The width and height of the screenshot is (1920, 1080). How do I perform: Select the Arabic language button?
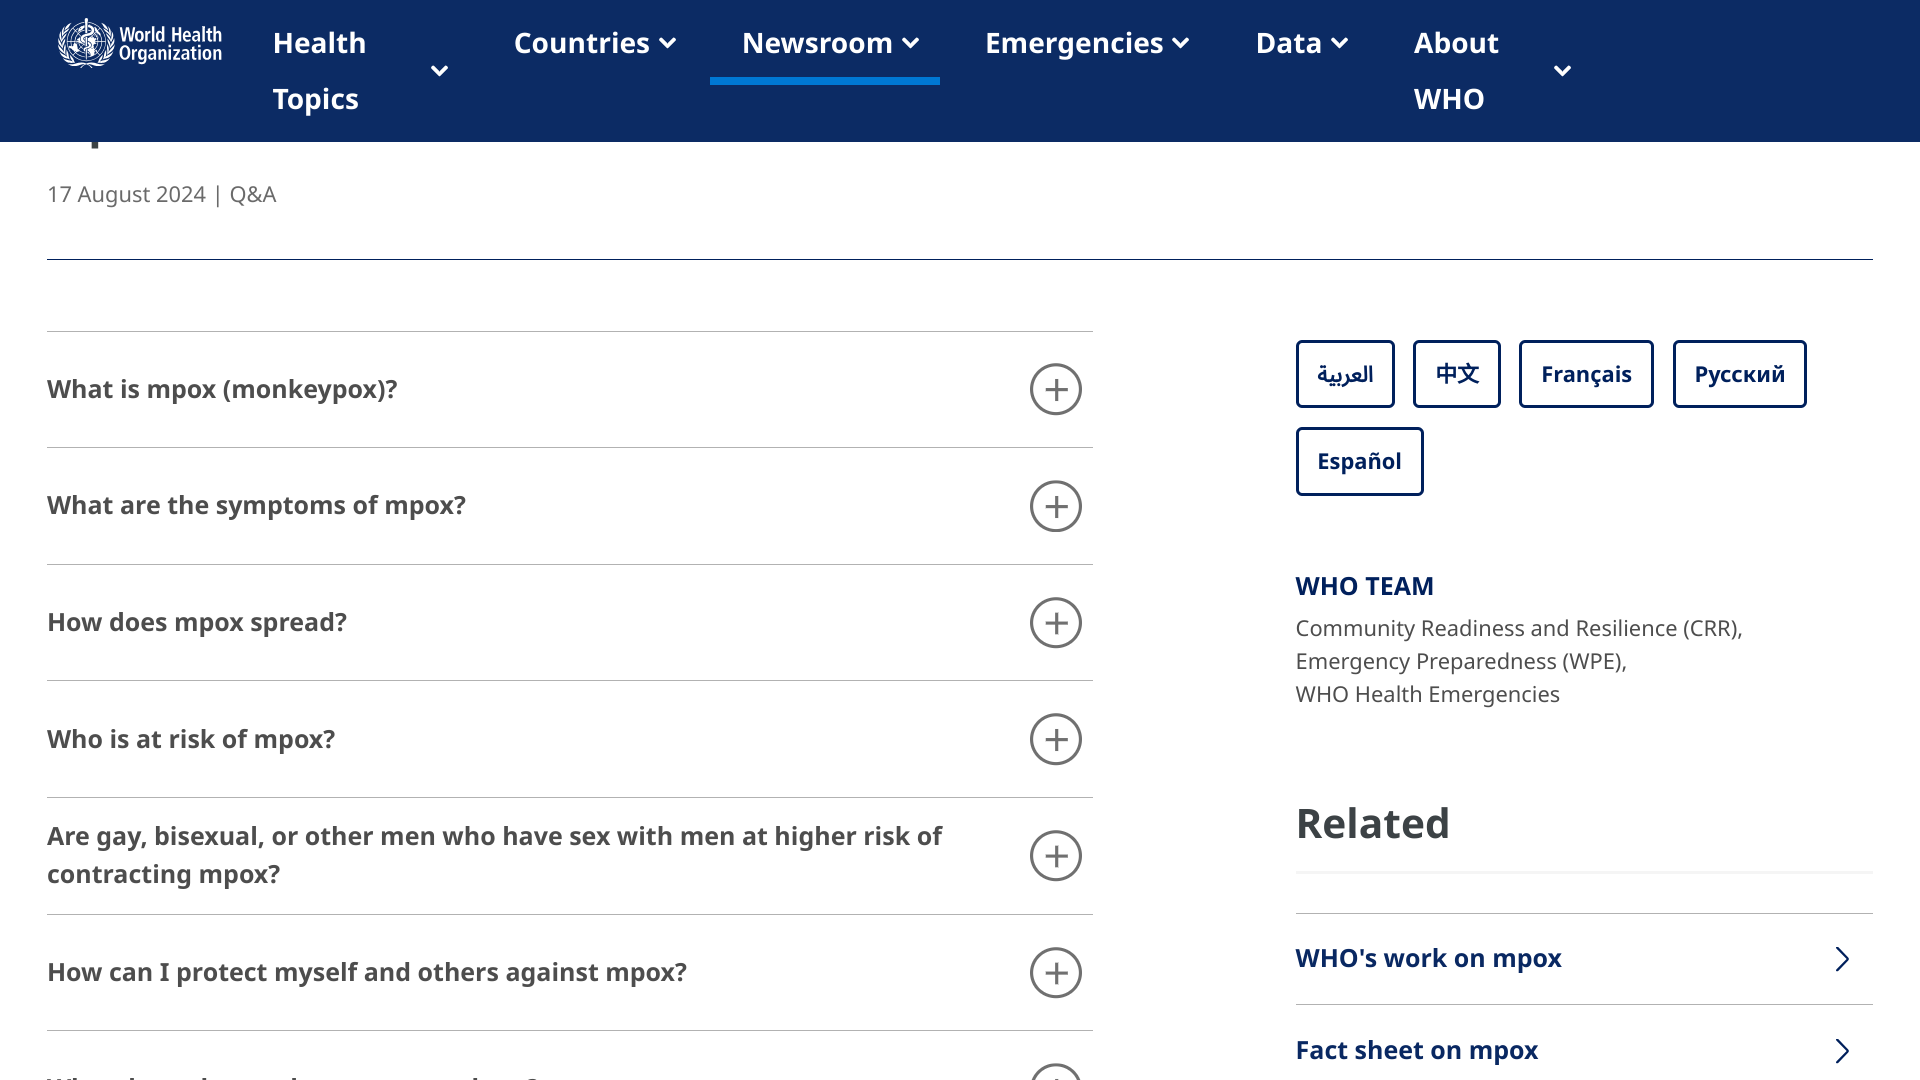coord(1345,374)
